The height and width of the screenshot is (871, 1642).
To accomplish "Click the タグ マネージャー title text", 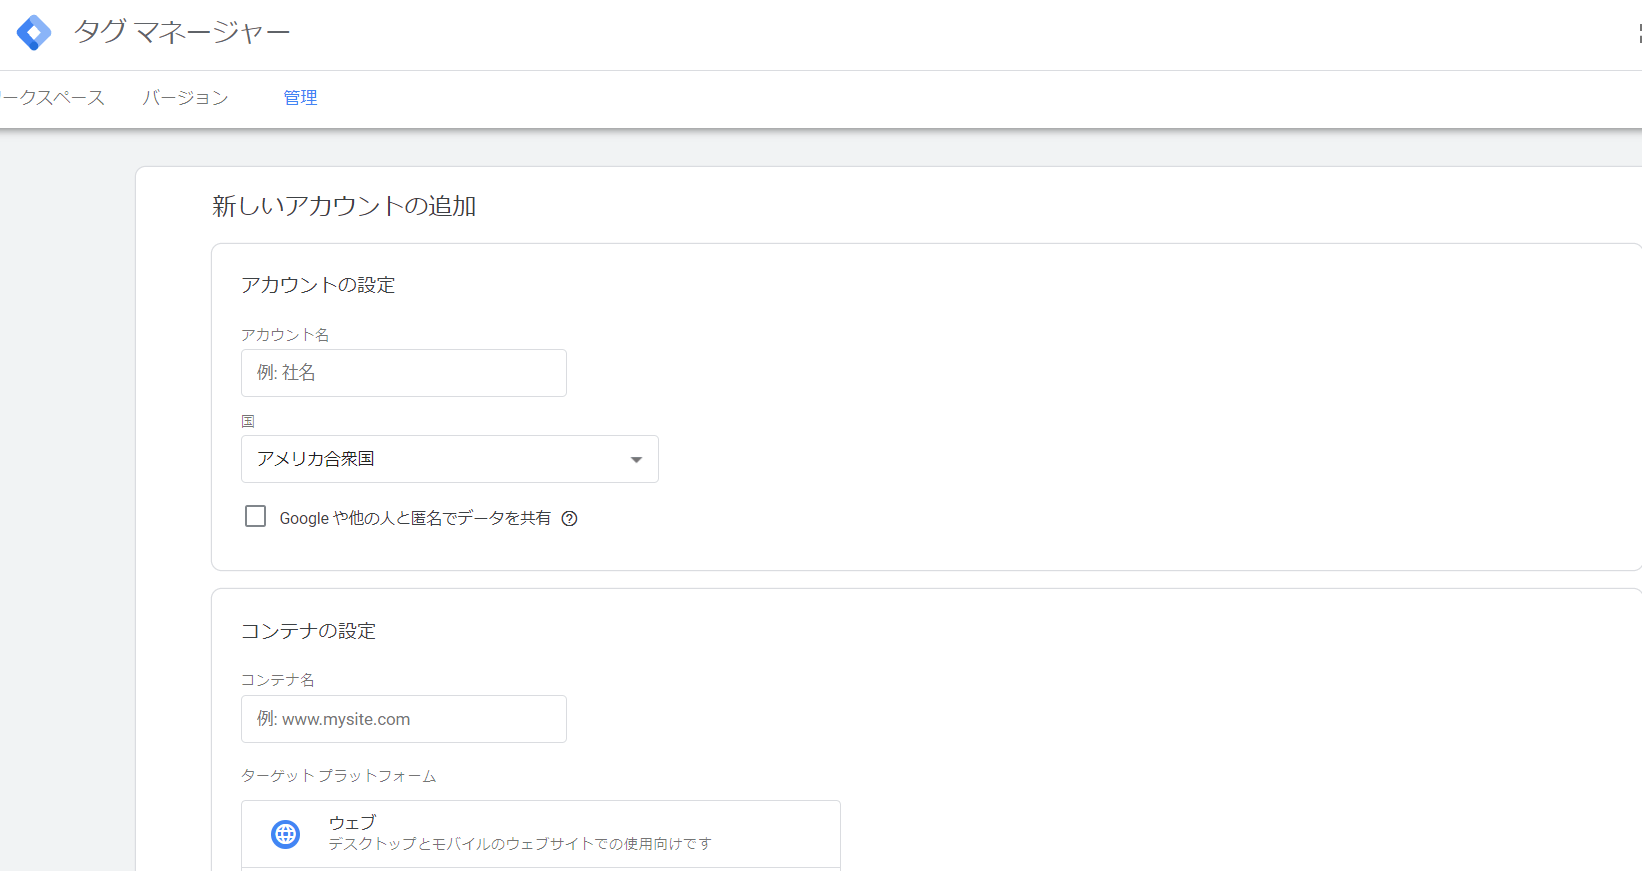I will 182,33.
